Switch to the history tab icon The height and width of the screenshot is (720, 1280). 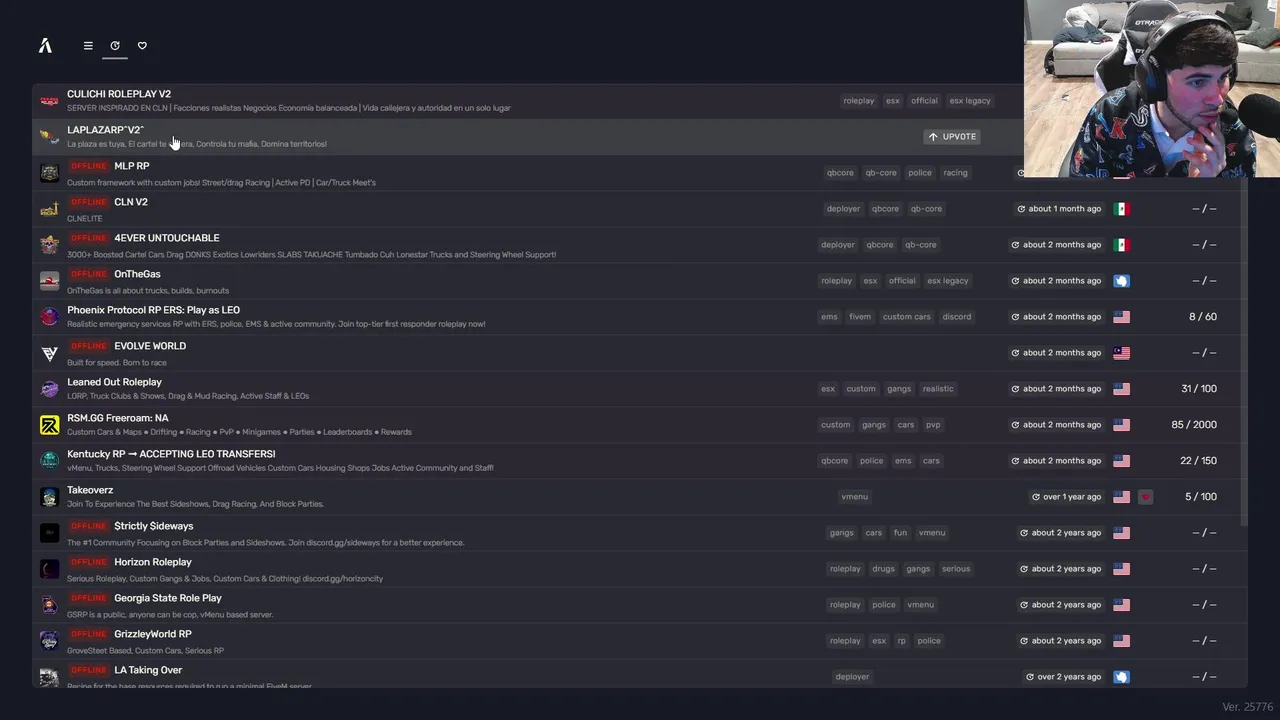tap(115, 45)
